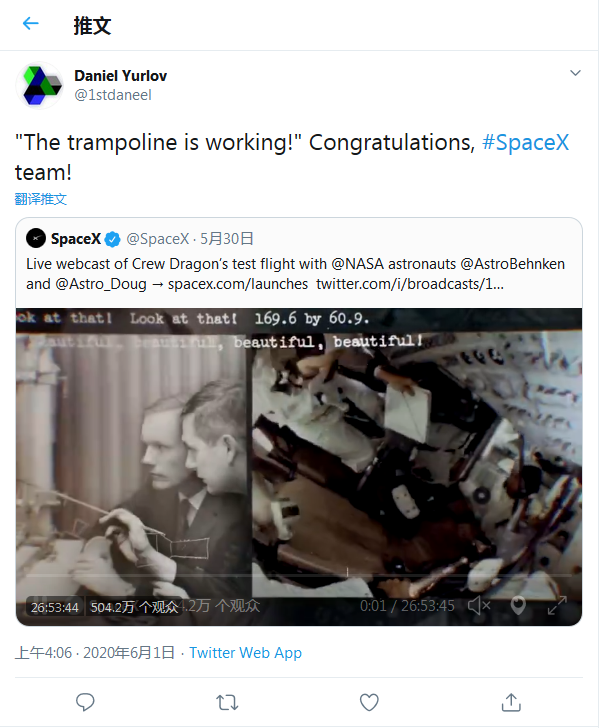Like the tweet with heart icon
This screenshot has width=602, height=728.
[369, 701]
